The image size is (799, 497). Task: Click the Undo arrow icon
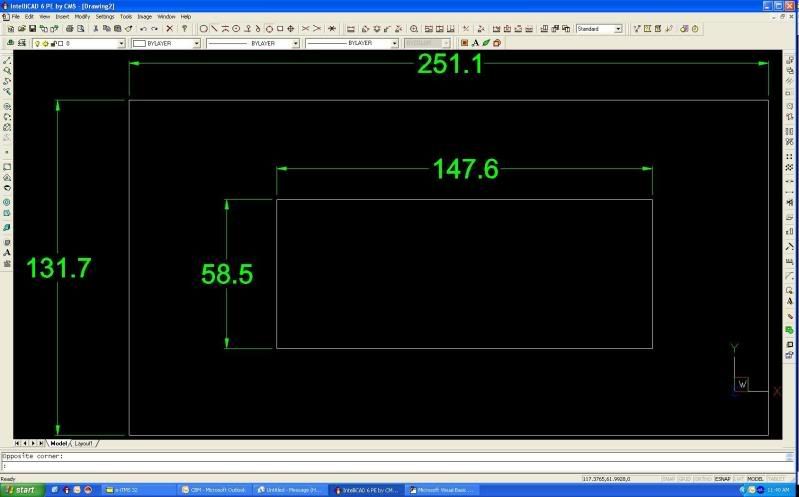142,29
